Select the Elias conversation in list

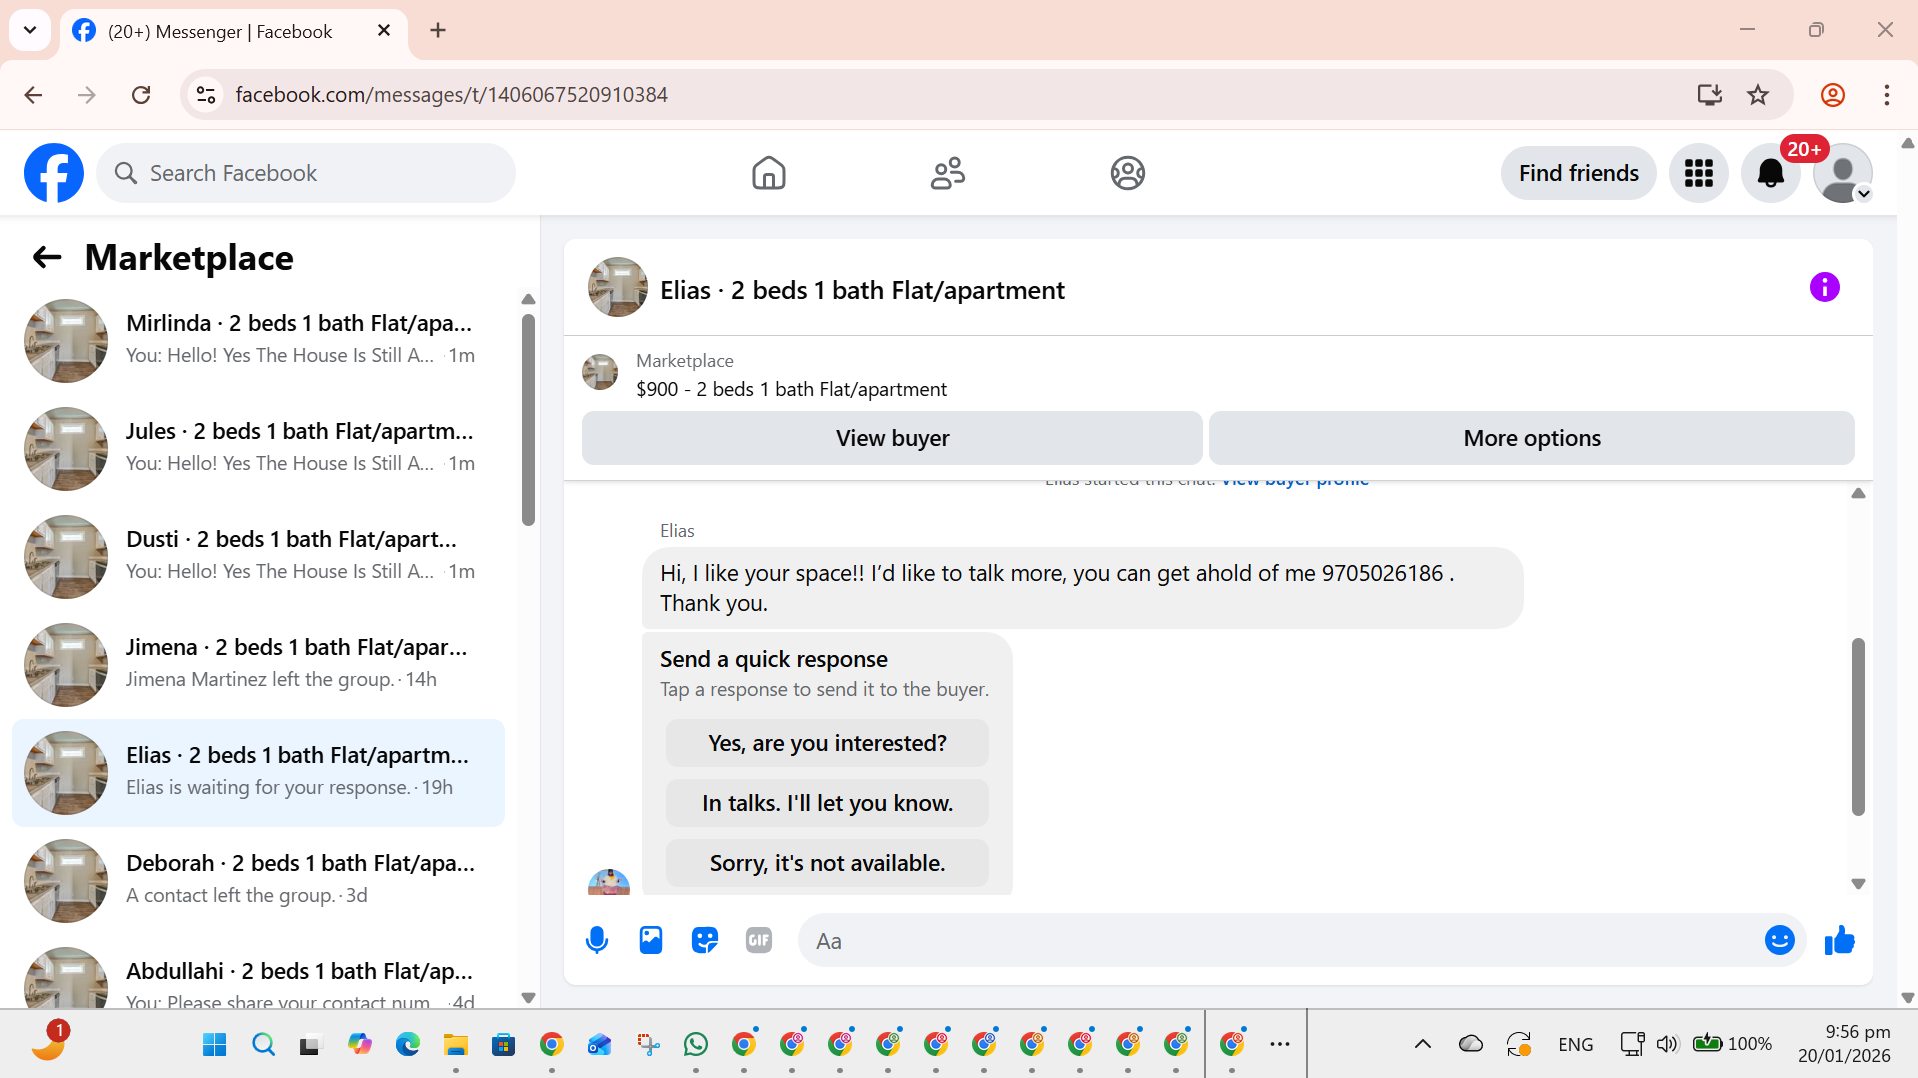pyautogui.click(x=258, y=773)
